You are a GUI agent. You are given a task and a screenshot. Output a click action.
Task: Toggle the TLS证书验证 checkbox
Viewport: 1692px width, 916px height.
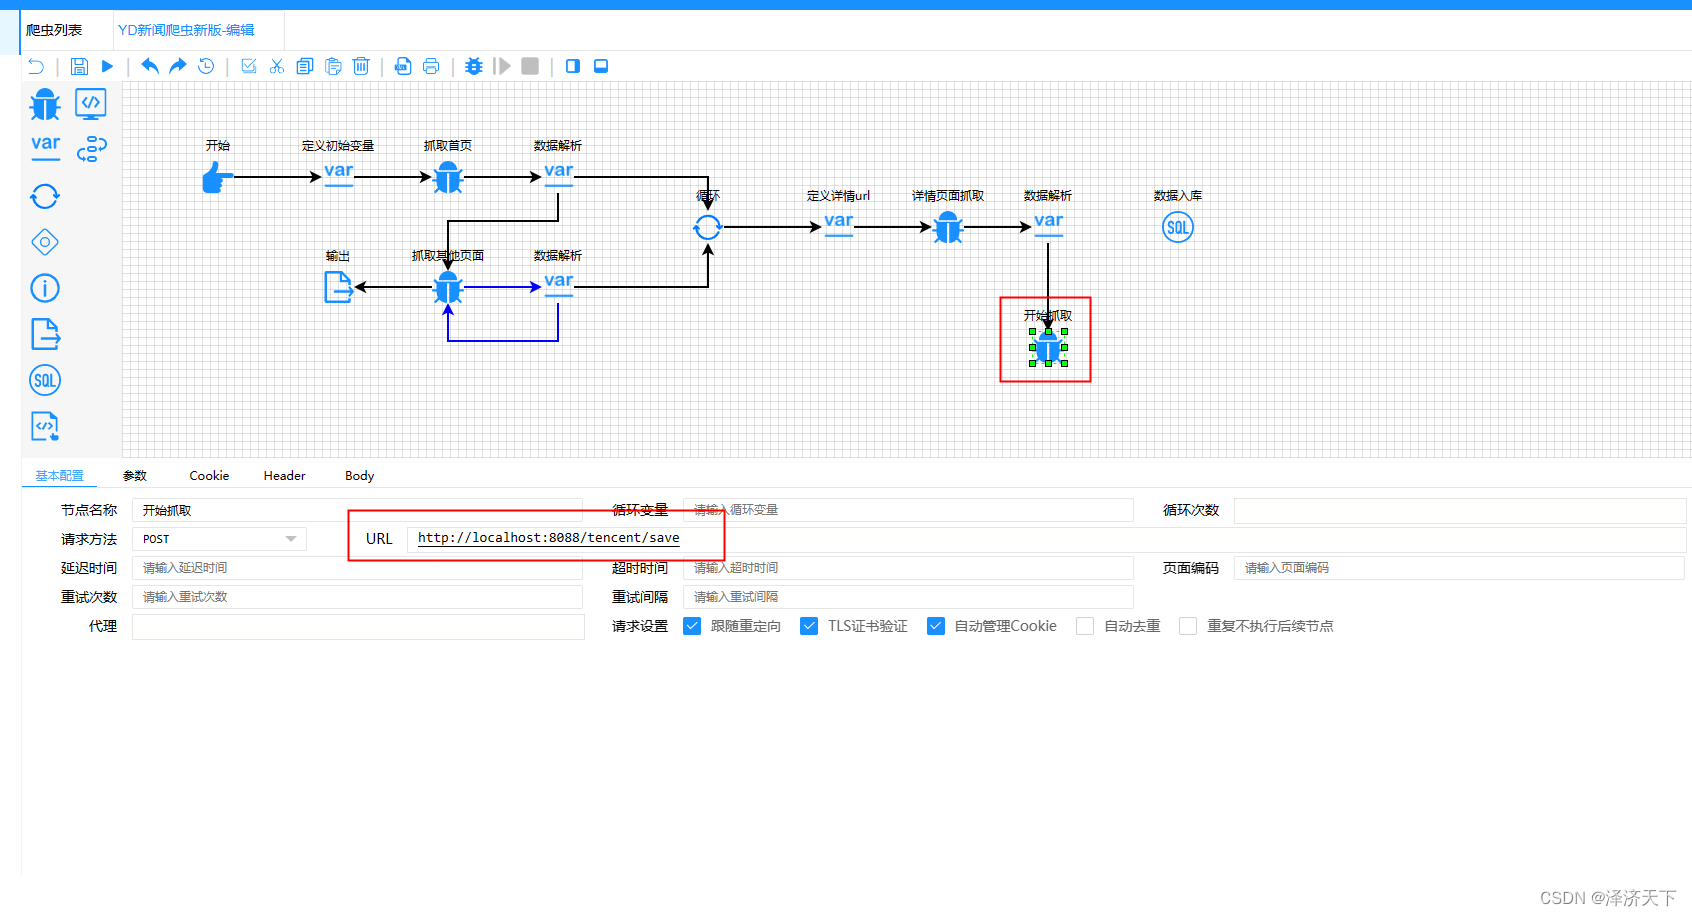click(809, 626)
